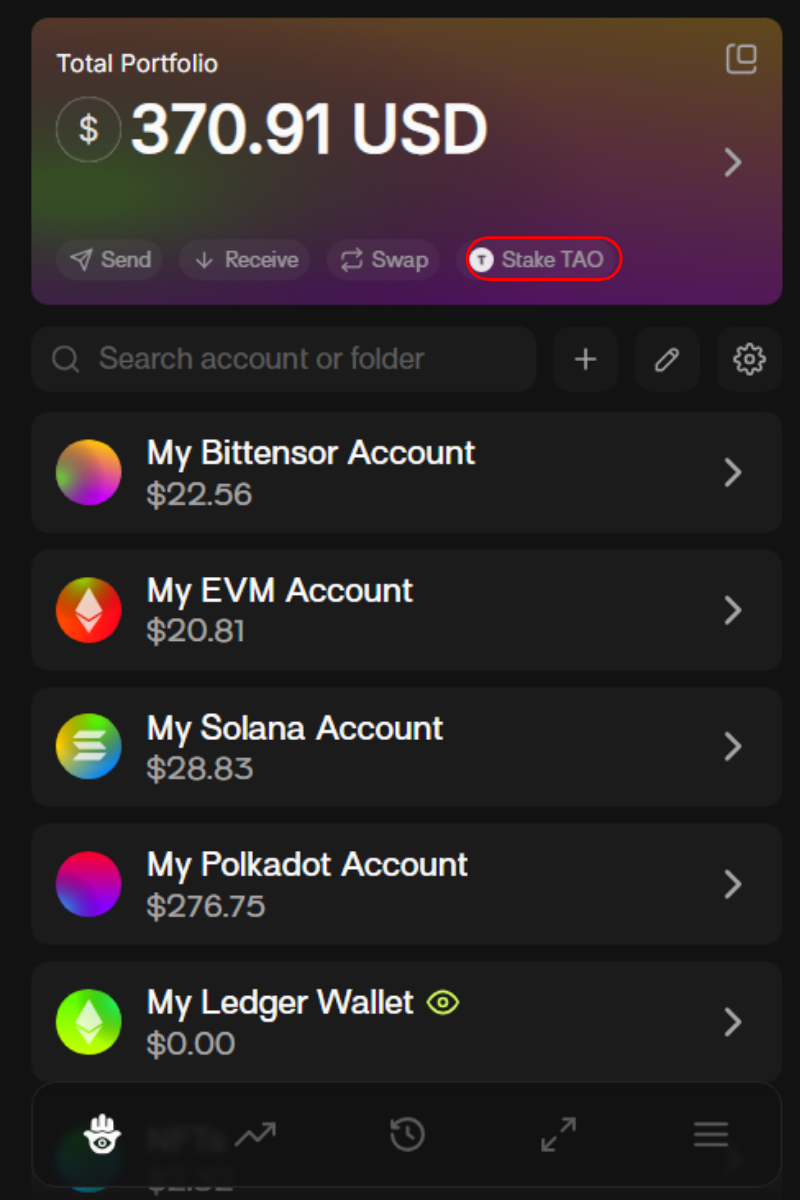The height and width of the screenshot is (1200, 800).
Task: Click the pencil edit icon
Action: (x=667, y=359)
